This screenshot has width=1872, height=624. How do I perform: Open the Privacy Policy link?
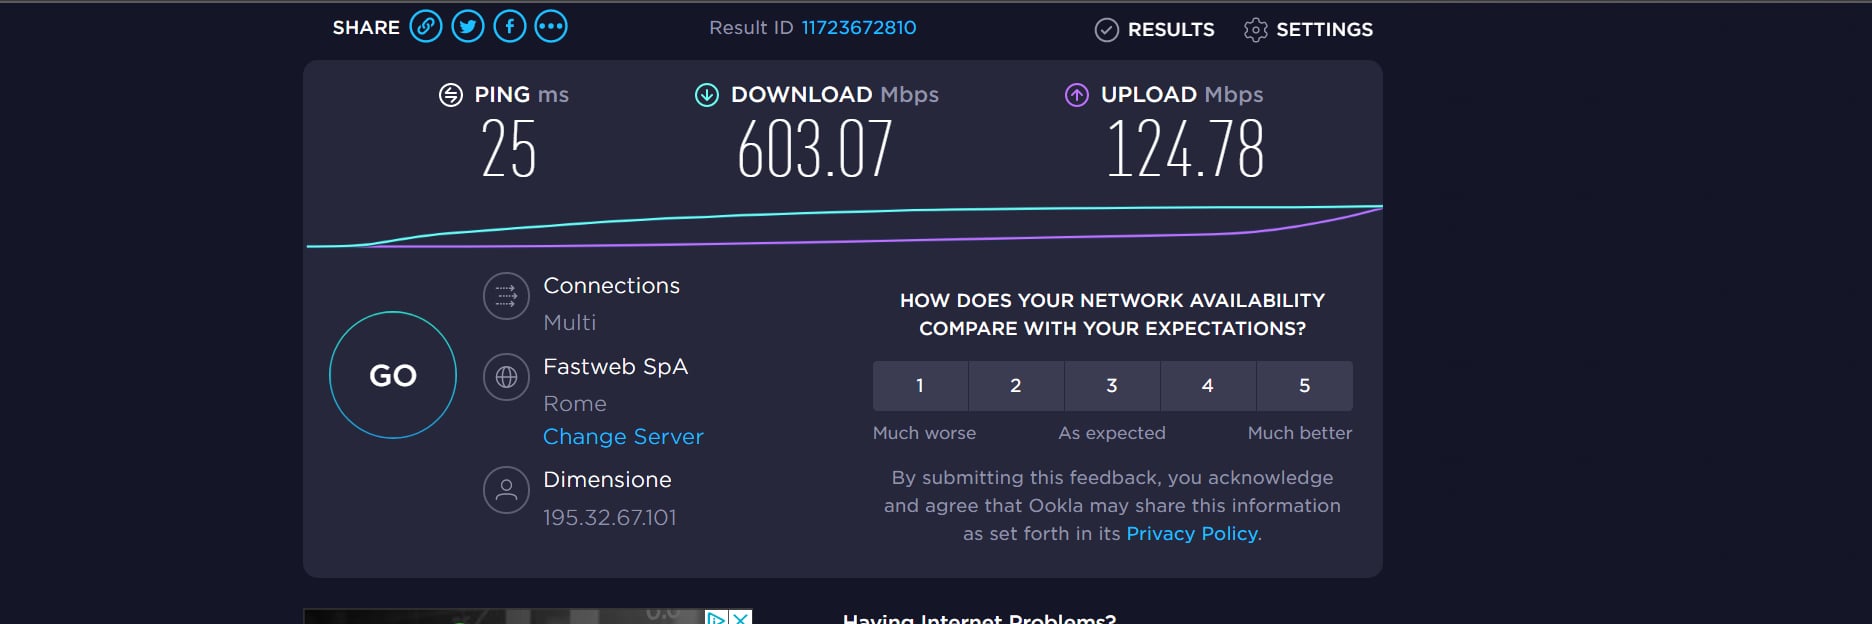click(1191, 534)
